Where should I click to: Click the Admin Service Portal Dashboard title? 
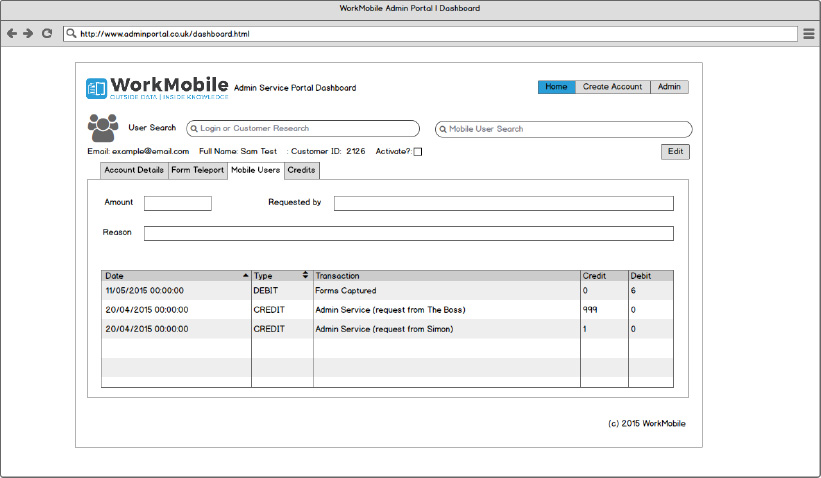pos(295,88)
